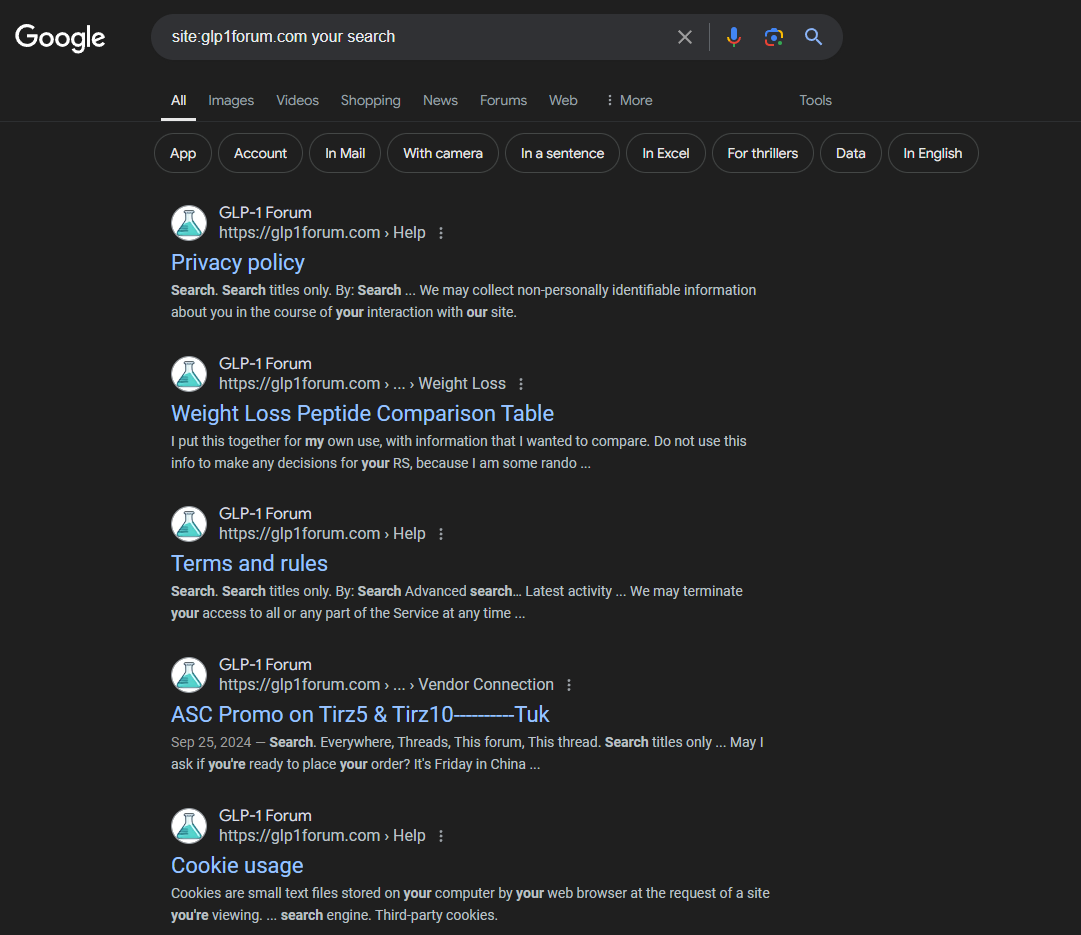
Task: Open three-dot menu for Cookie usage result
Action: point(441,836)
